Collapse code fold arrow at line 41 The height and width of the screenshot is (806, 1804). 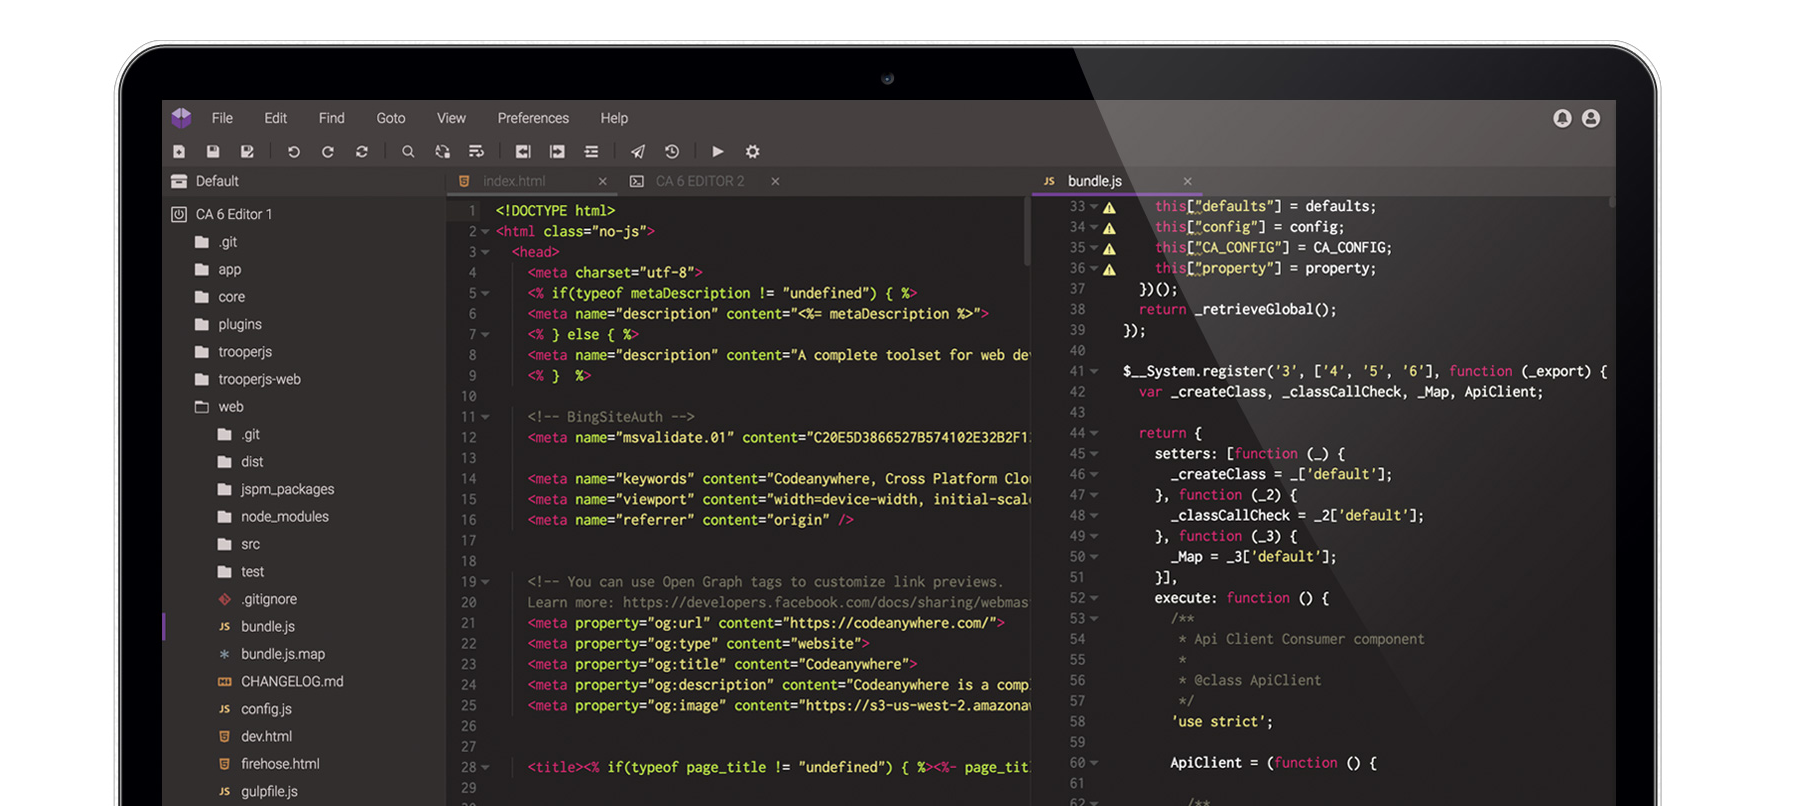pyautogui.click(x=1094, y=372)
